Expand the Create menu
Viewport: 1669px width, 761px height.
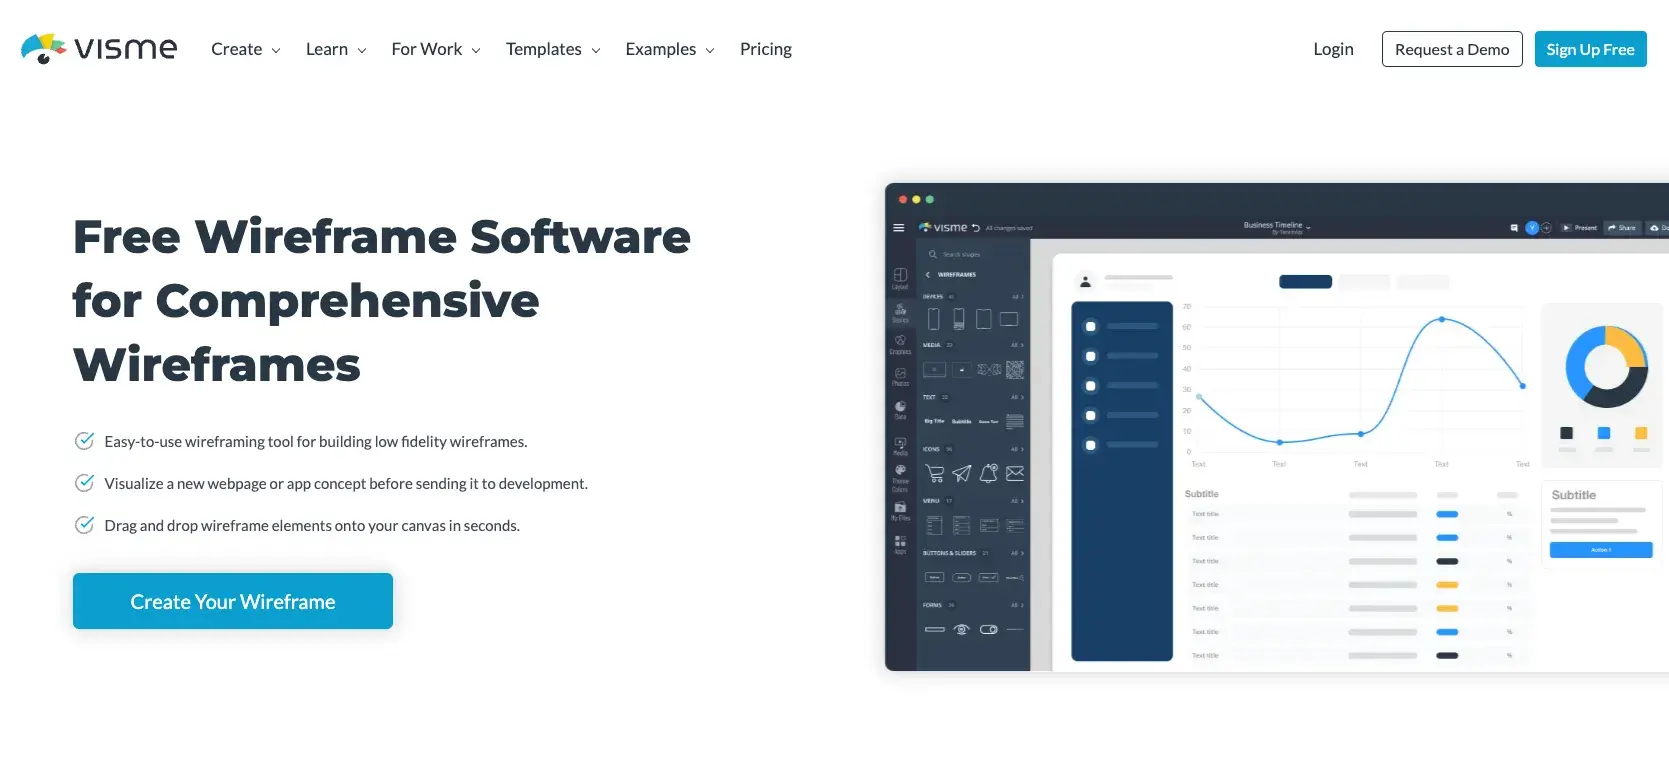tap(246, 49)
